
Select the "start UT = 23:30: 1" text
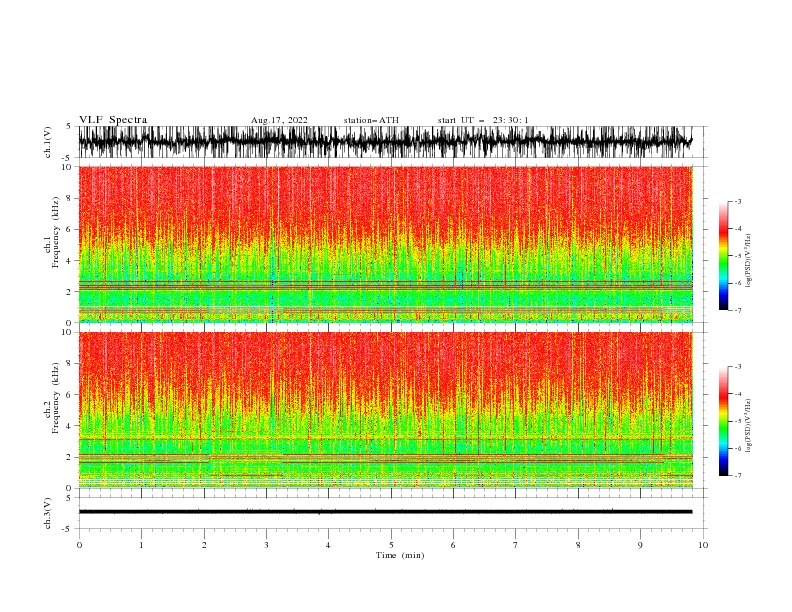(x=483, y=120)
